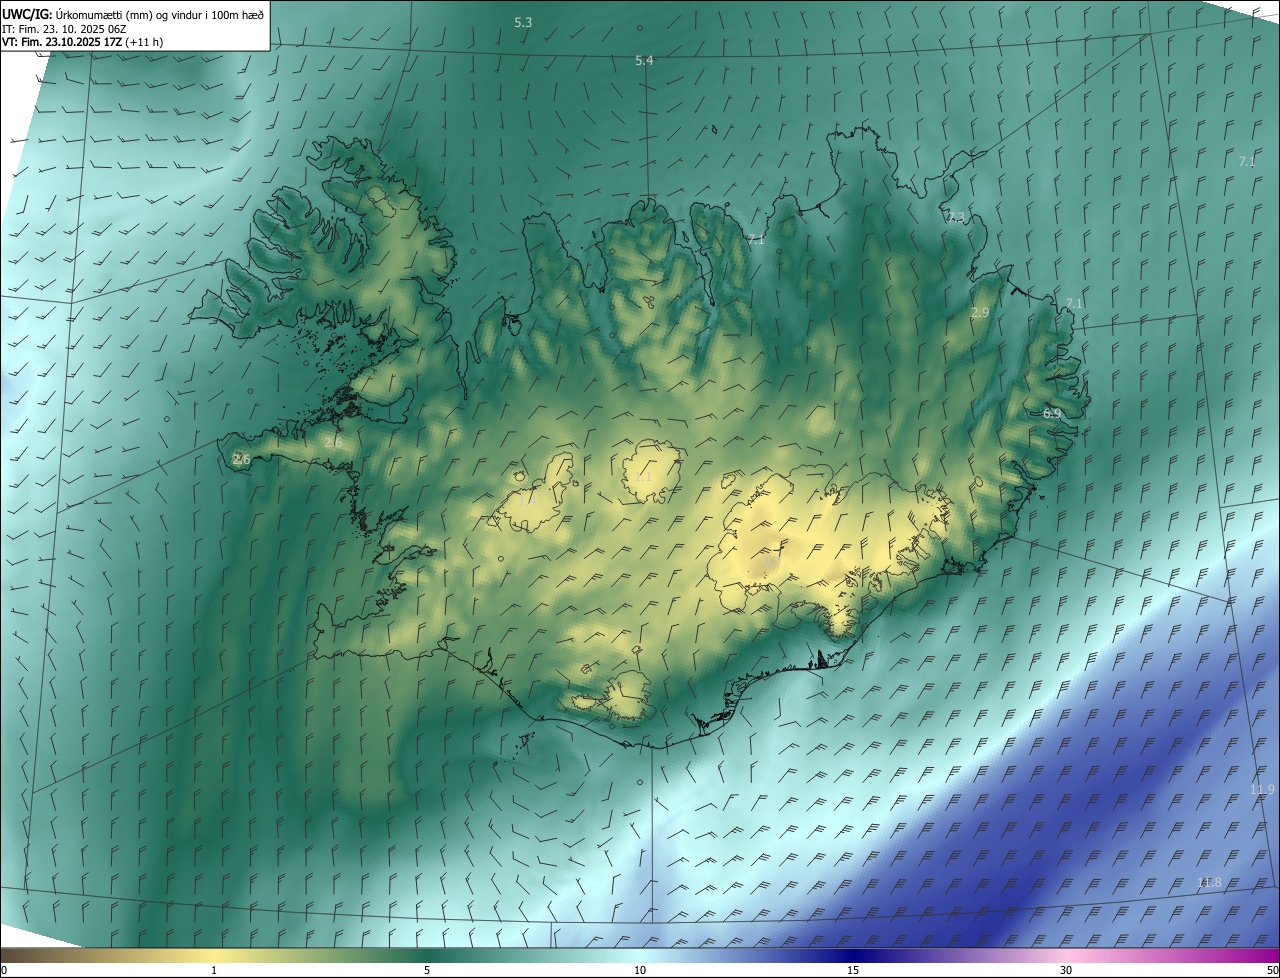The height and width of the screenshot is (978, 1280).
Task: Pick the pale pink colorbar segment near 30
Action: 1066,955
